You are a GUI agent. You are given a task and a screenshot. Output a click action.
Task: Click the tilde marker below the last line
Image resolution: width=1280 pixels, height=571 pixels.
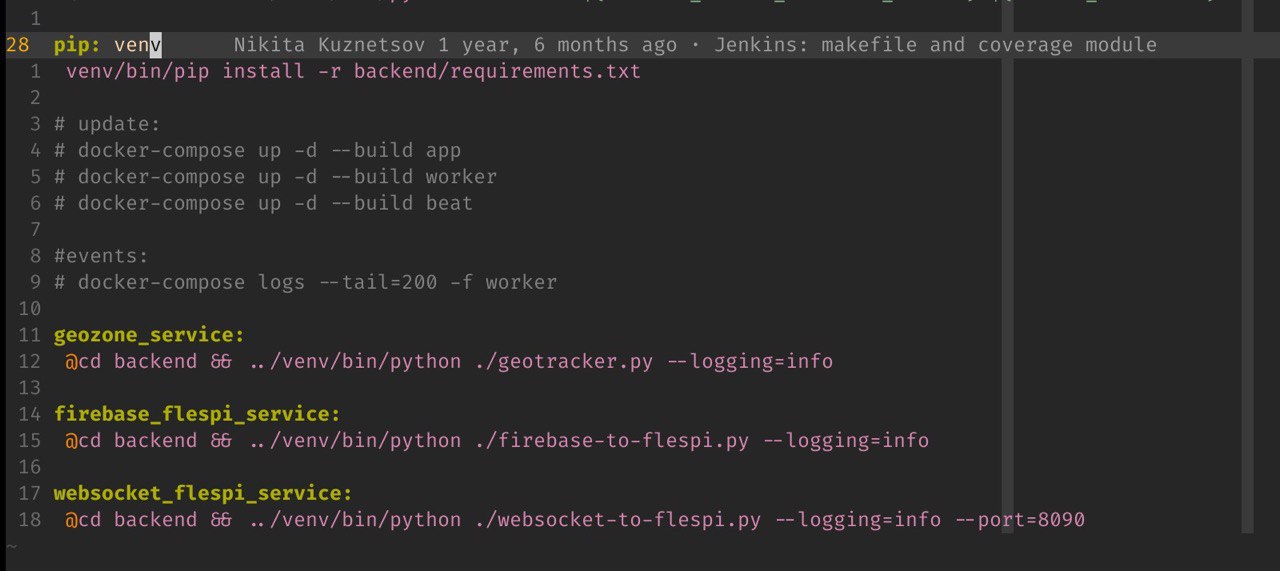click(x=11, y=547)
